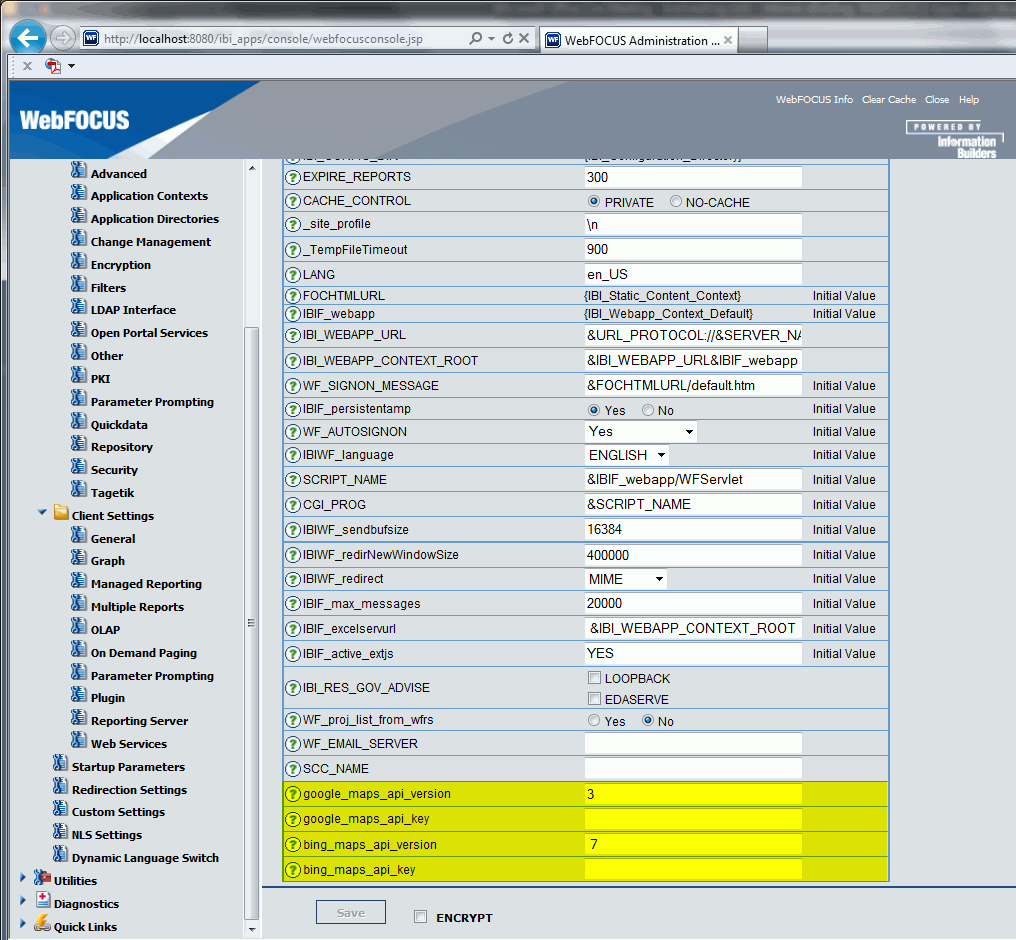Open the PDF toolbar dropdown arrow
This screenshot has width=1016, height=940.
pos(71,65)
